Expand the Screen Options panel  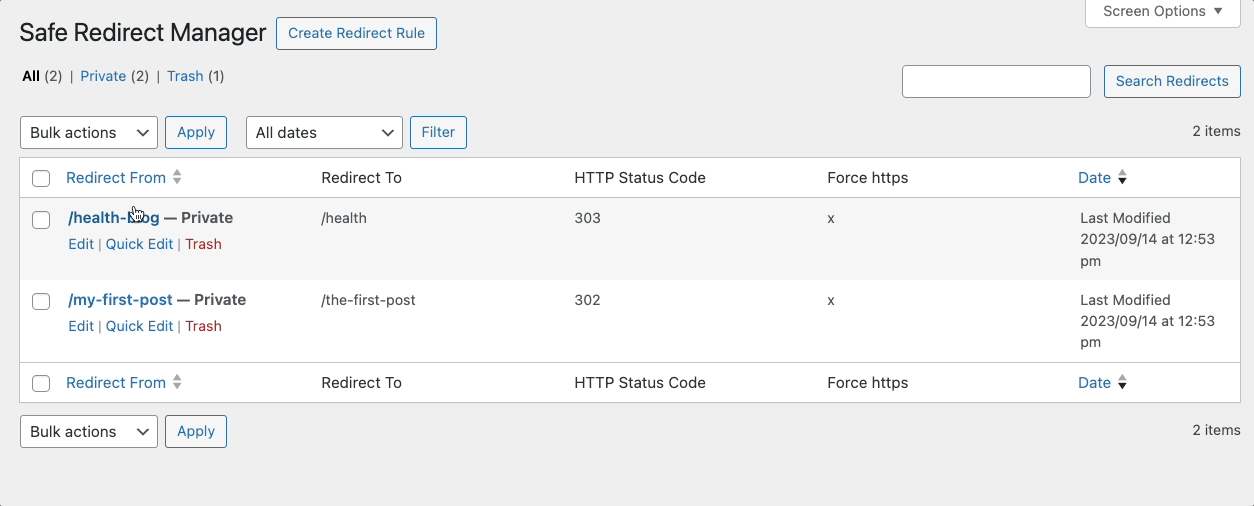click(x=1163, y=12)
